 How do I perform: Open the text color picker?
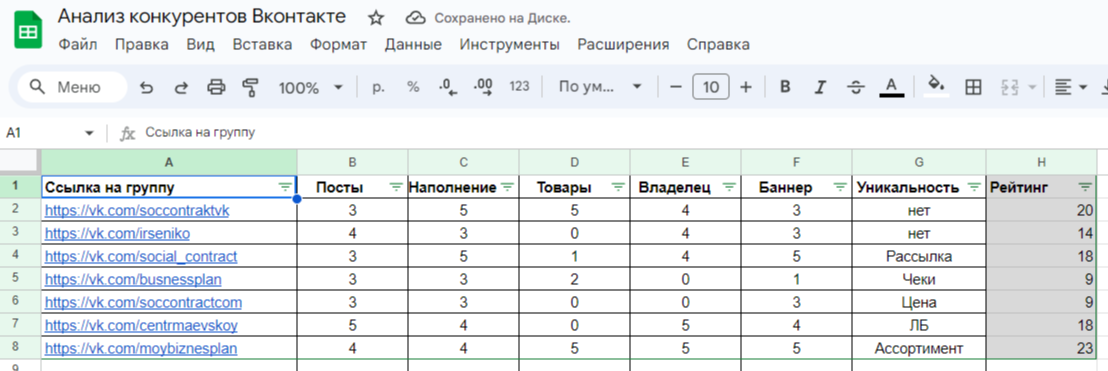[892, 87]
